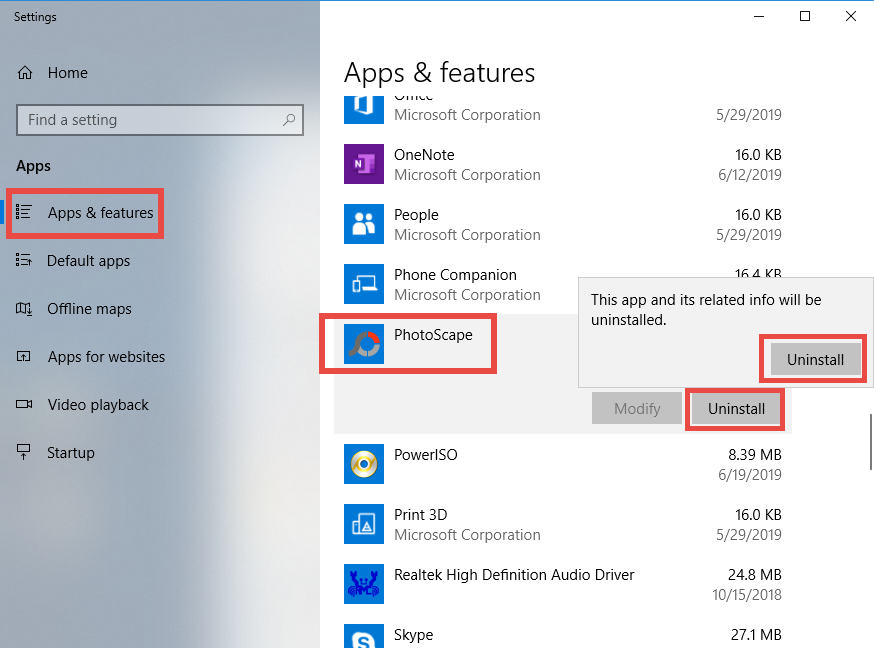Click the PowerISO install date 6/19/2019
Screen dimensions: 874x648
(750, 475)
